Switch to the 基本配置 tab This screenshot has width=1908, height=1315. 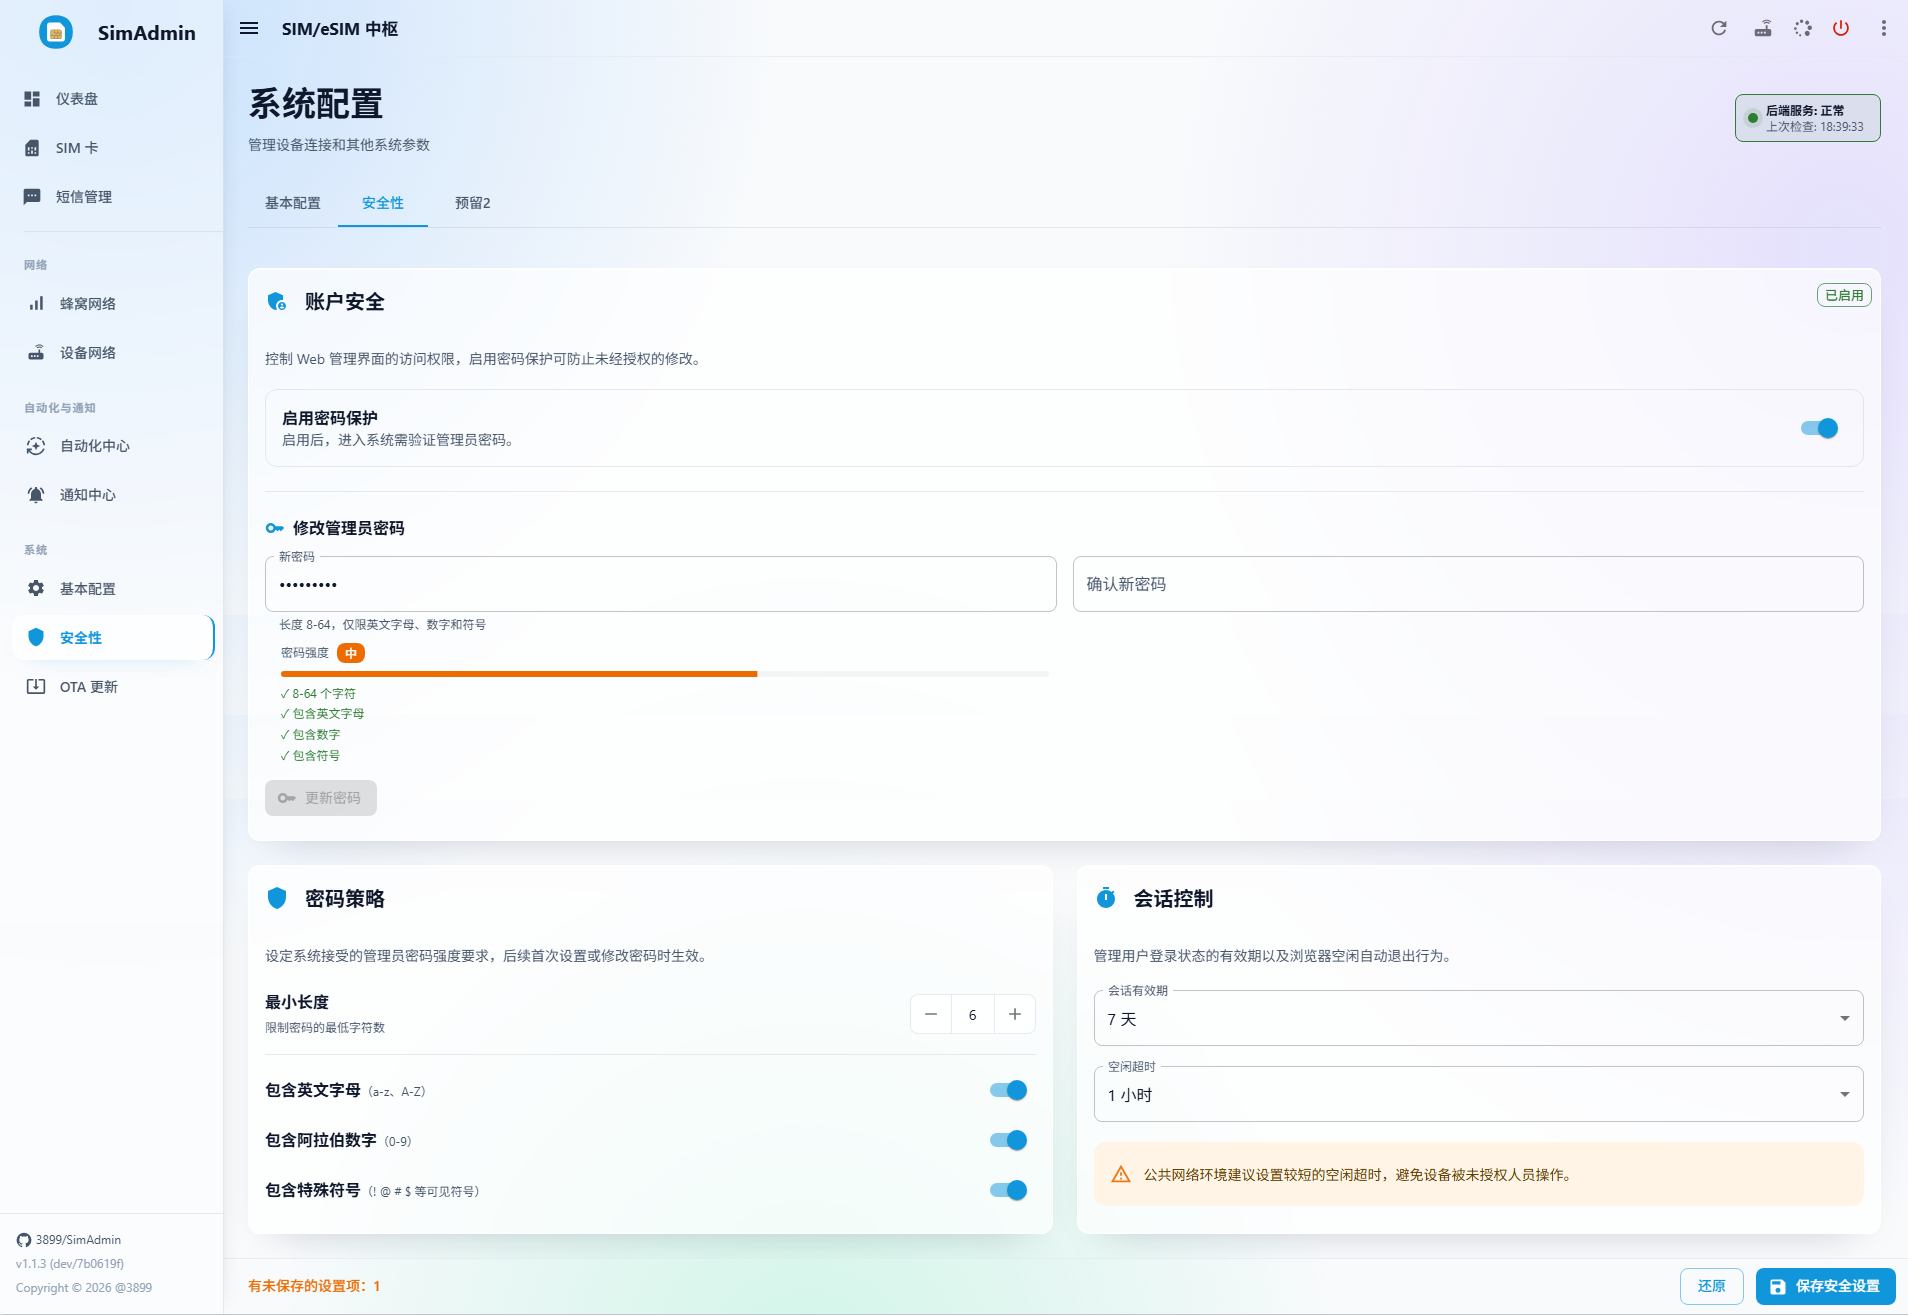tap(293, 203)
